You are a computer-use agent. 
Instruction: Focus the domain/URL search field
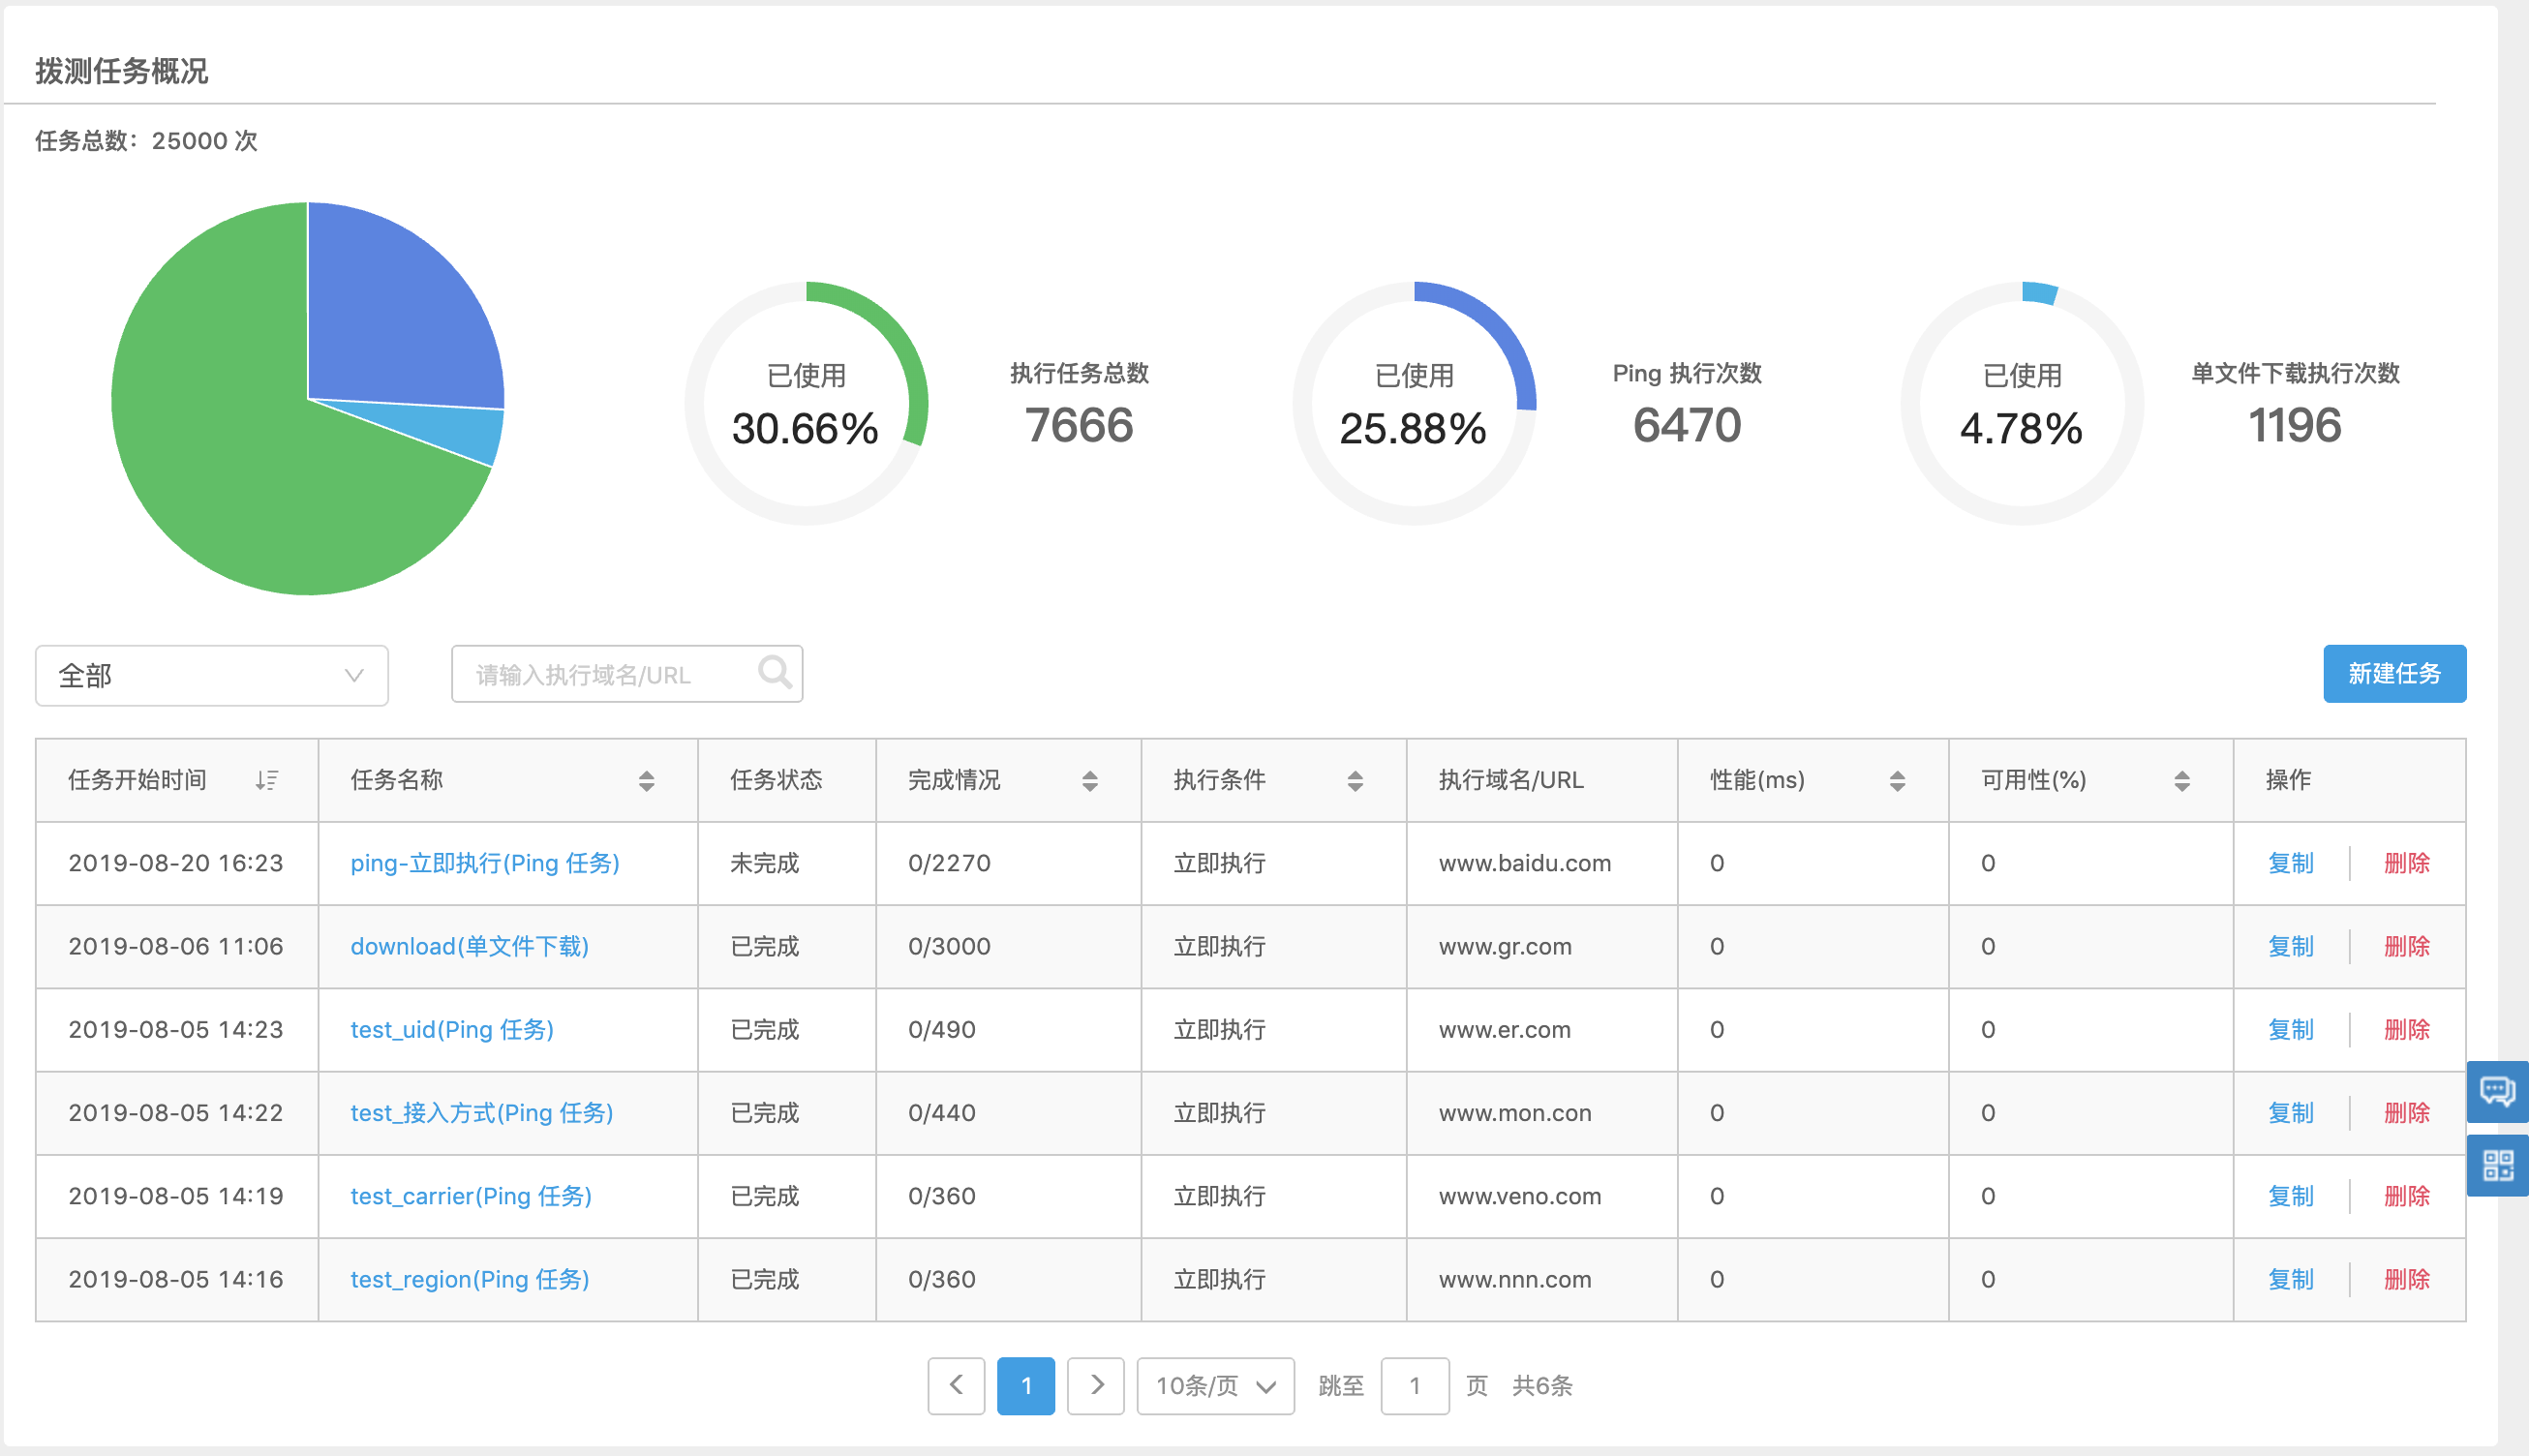coord(627,674)
